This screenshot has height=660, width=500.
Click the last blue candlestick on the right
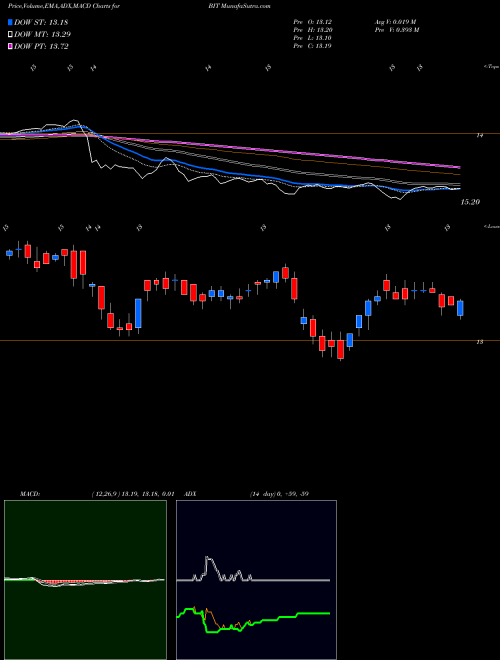(x=460, y=309)
